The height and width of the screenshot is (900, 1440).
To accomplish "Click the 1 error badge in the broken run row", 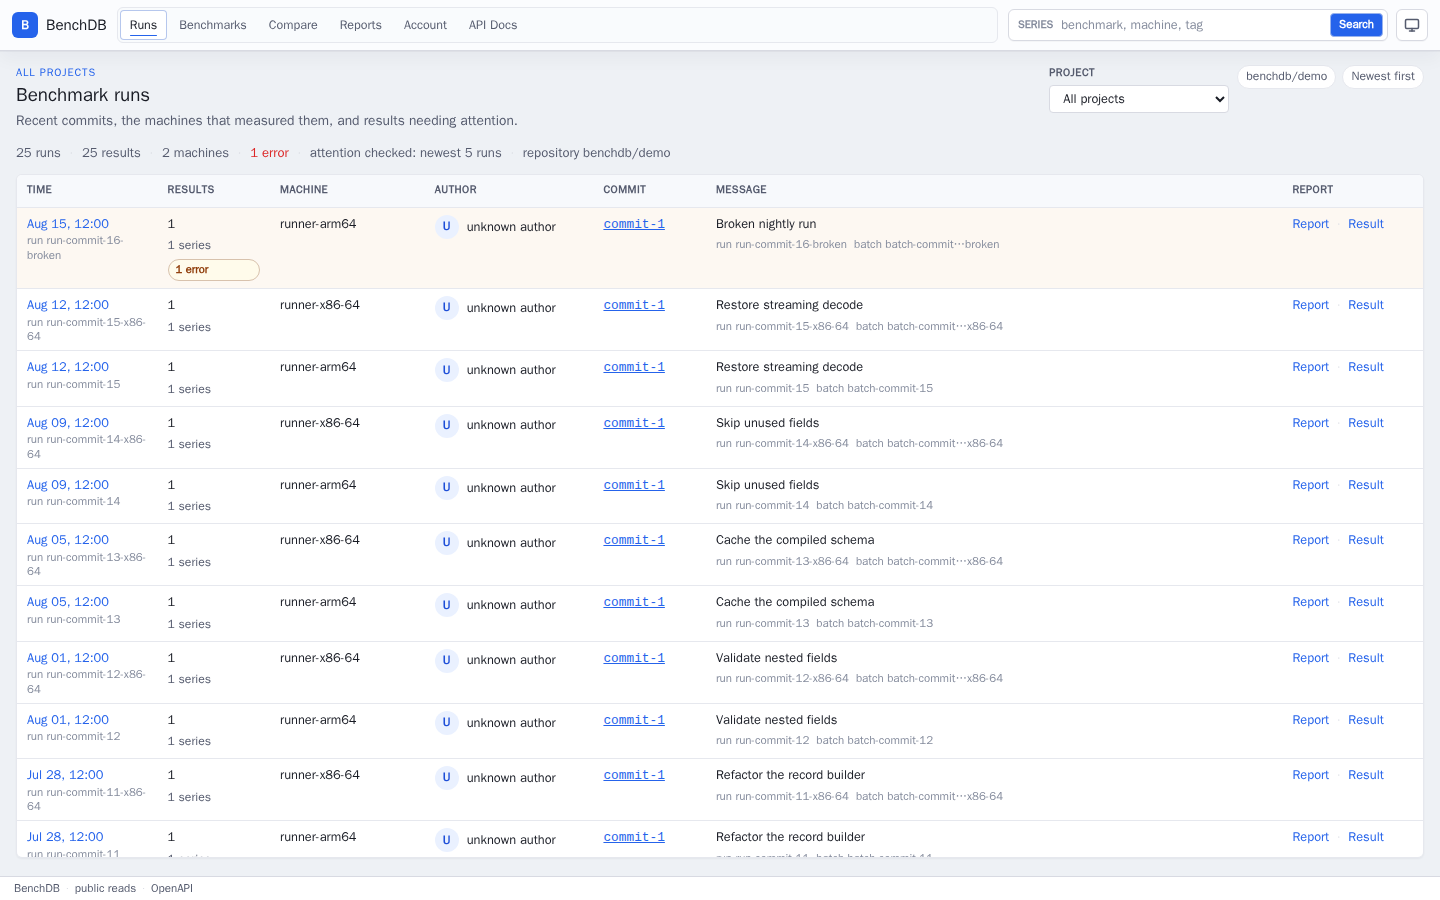I will [214, 270].
